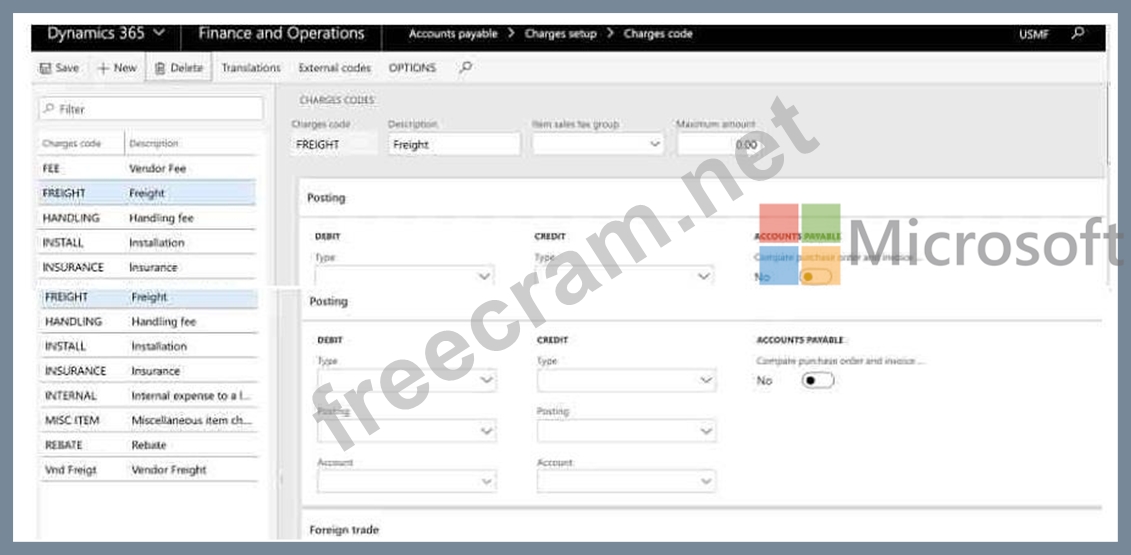Open the External codes menu
The height and width of the screenshot is (555, 1131).
334,68
